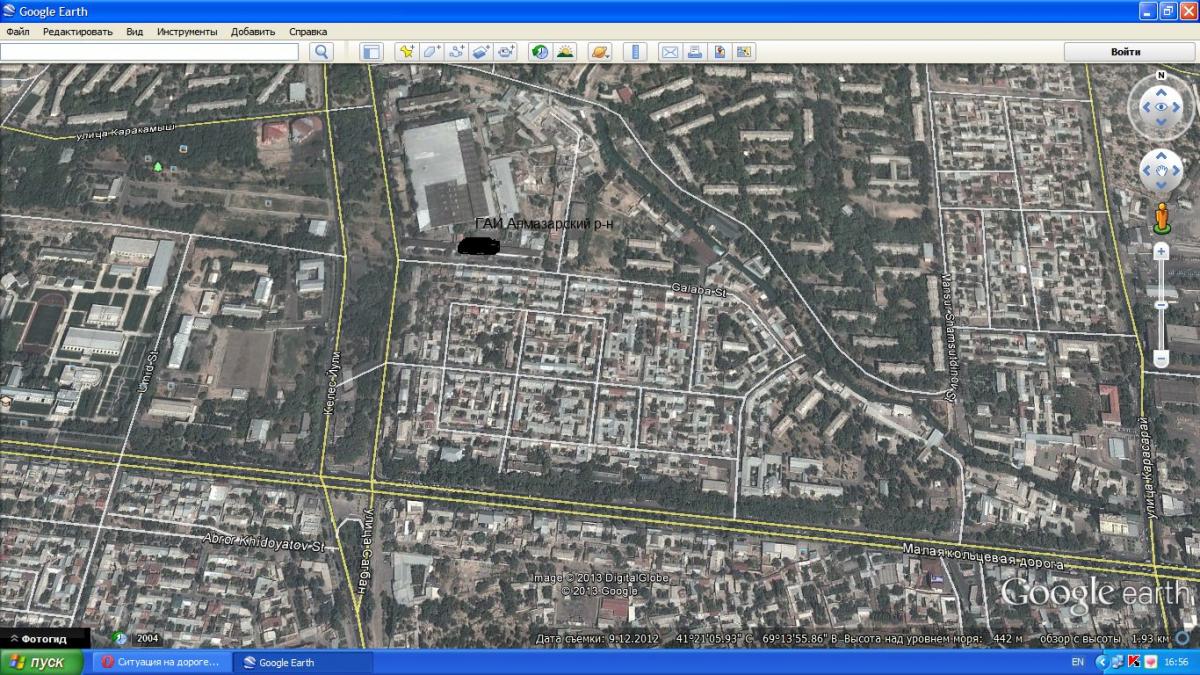
Task: Open the Инструменты menu
Action: point(186,31)
